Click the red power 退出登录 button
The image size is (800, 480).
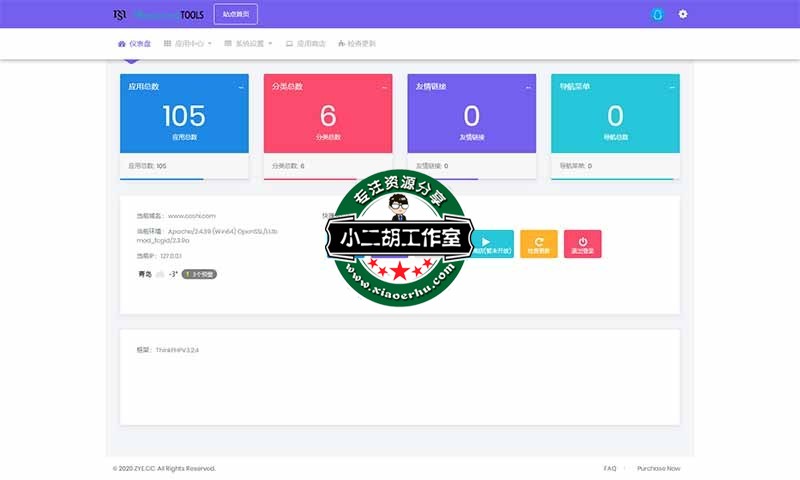coord(583,244)
